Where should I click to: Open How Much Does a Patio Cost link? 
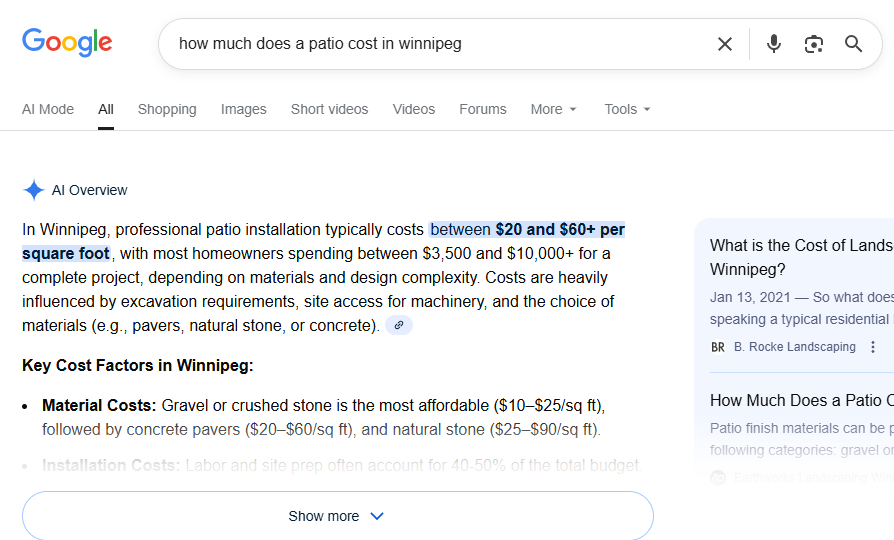801,400
